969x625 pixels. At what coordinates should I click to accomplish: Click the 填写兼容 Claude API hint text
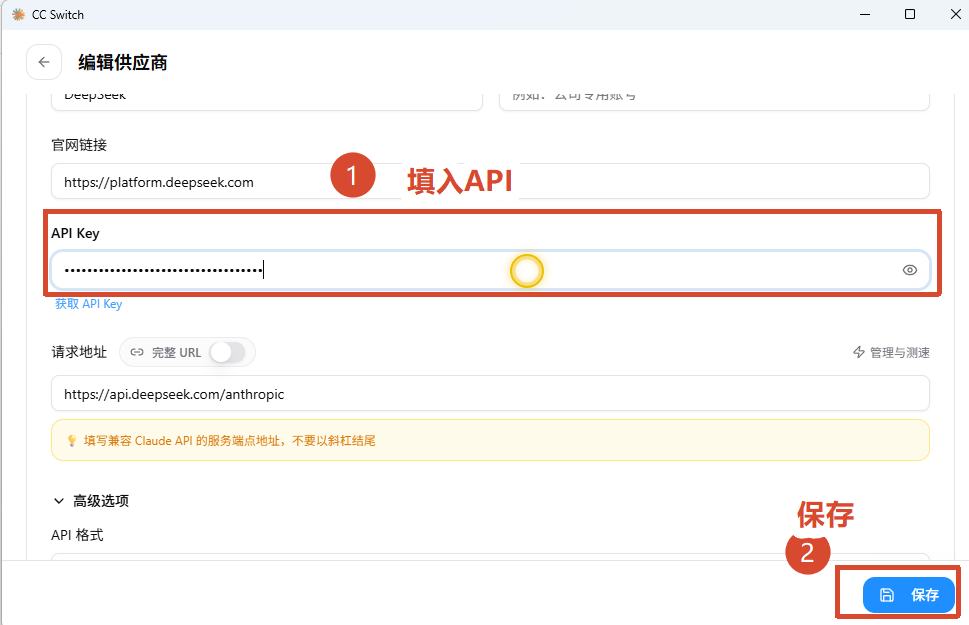(230, 441)
